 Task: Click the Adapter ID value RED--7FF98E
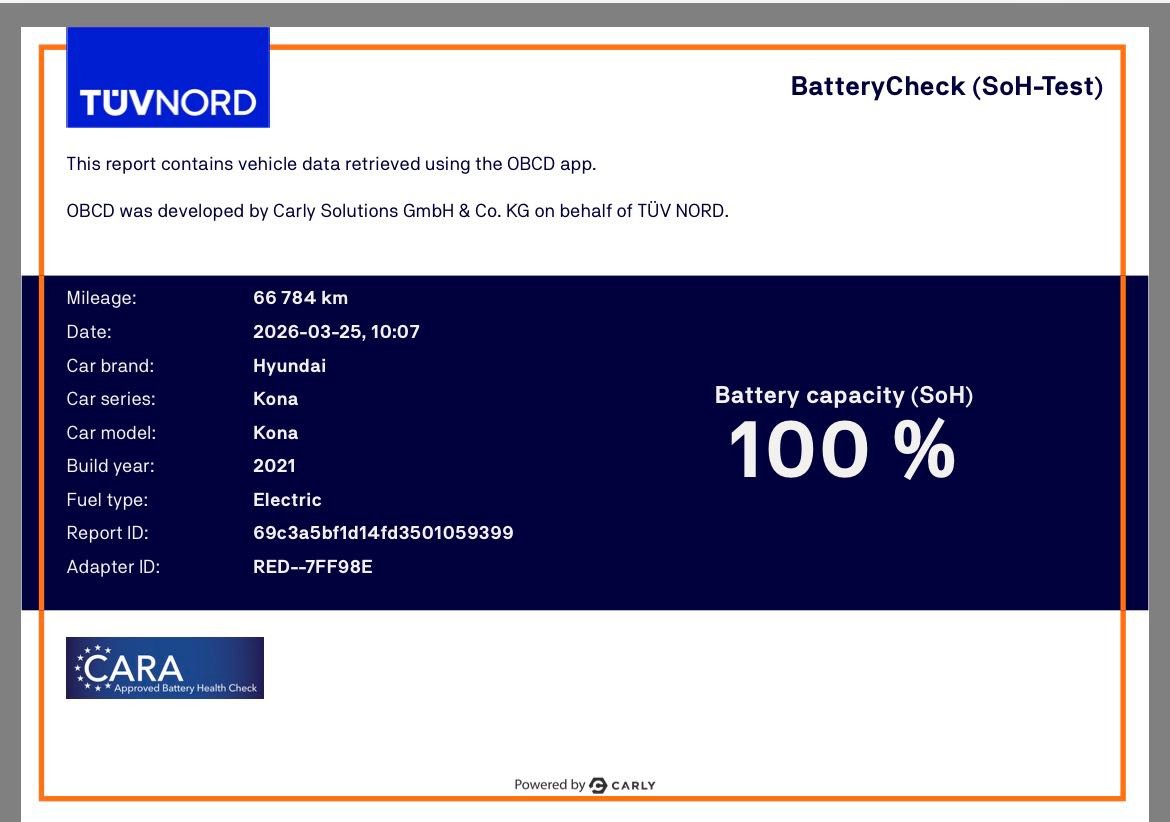click(312, 567)
